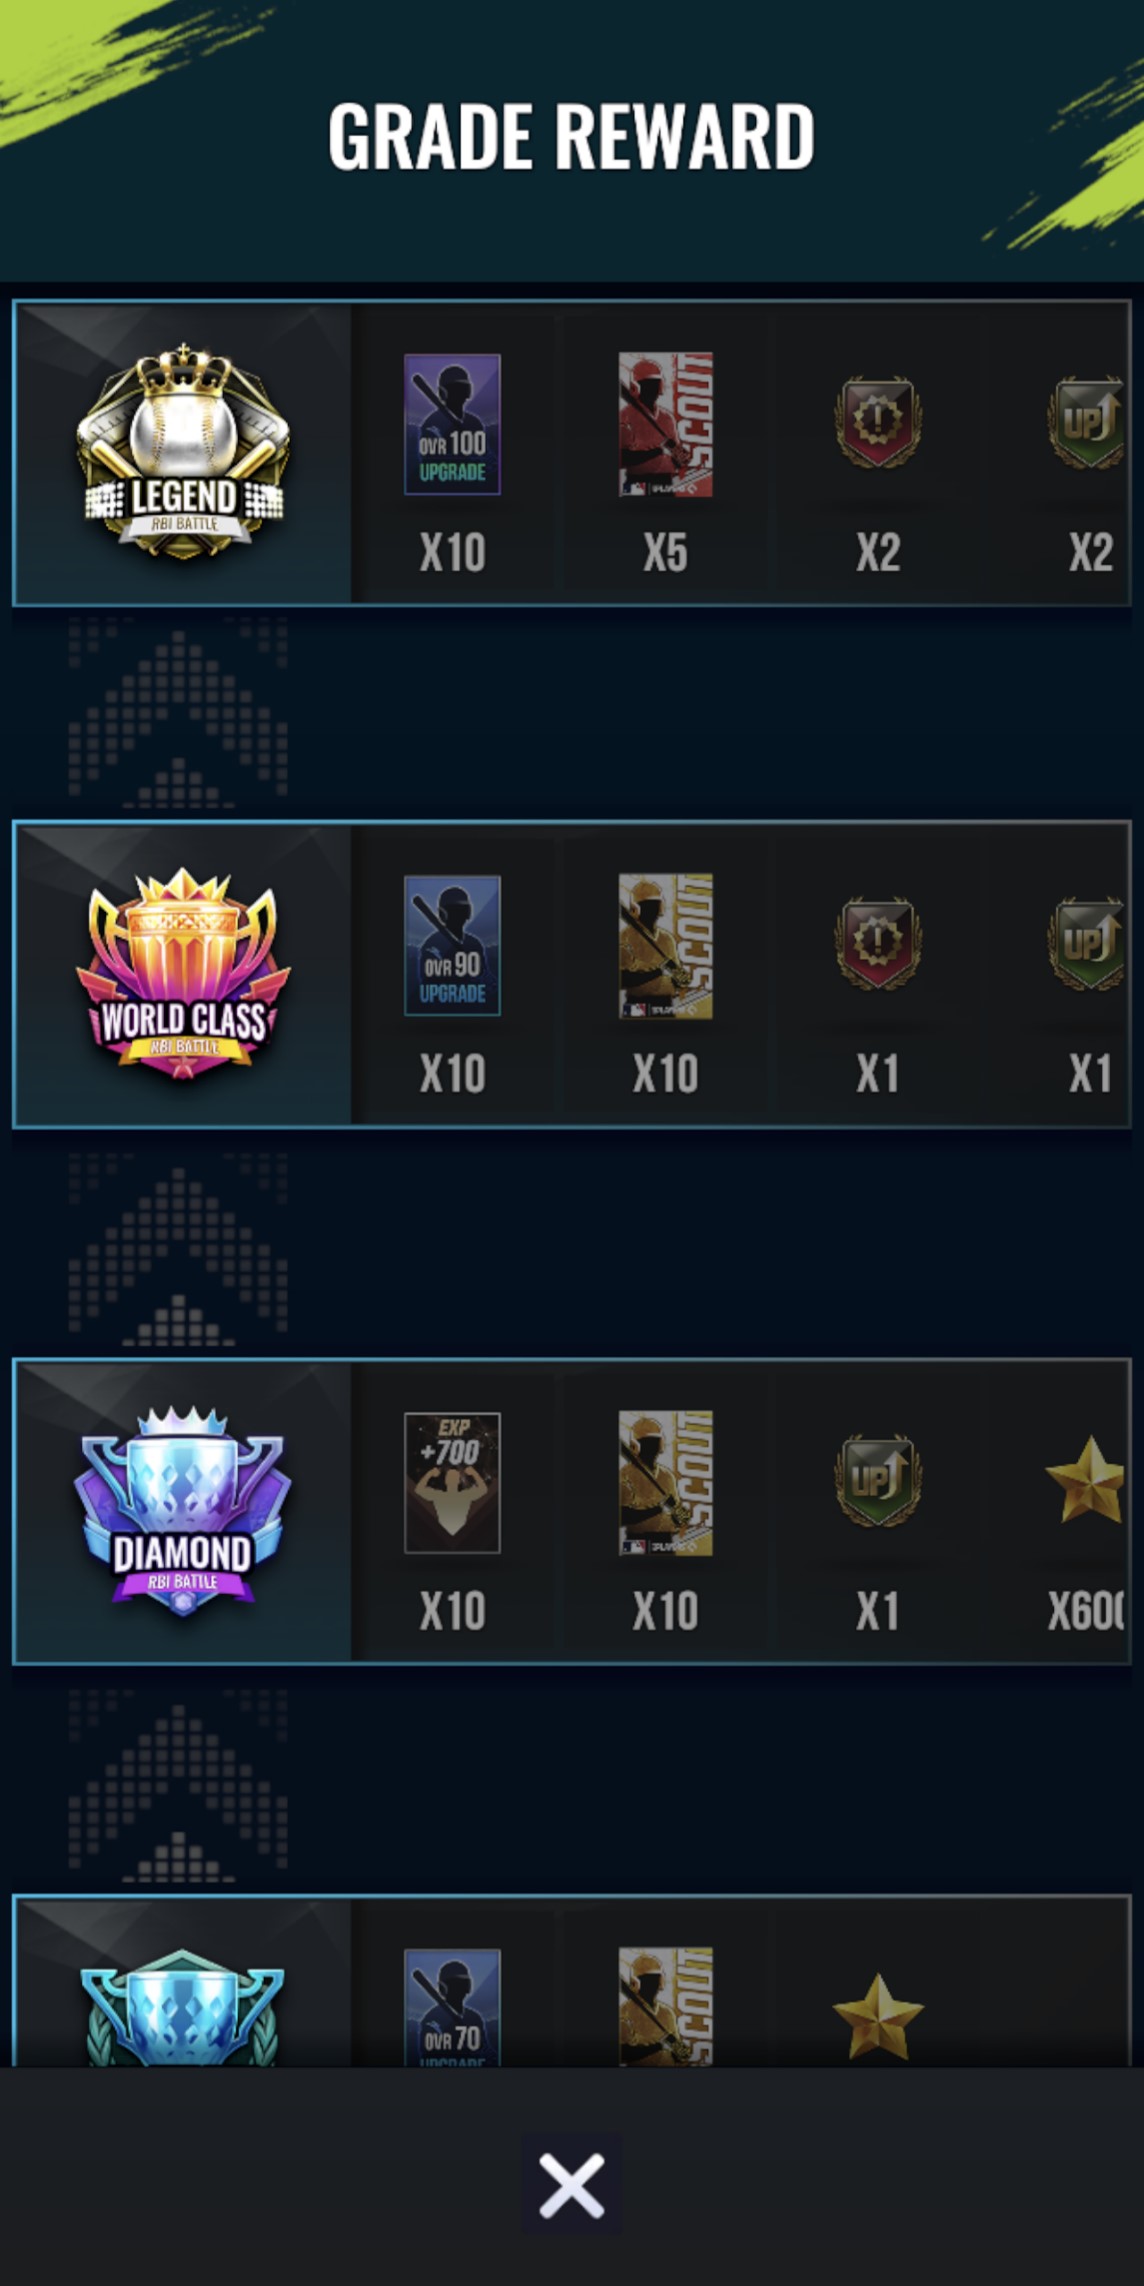Viewport: 1144px width, 2286px height.
Task: Tap the light-blue trophy badge at bottom
Action: click(183, 2007)
